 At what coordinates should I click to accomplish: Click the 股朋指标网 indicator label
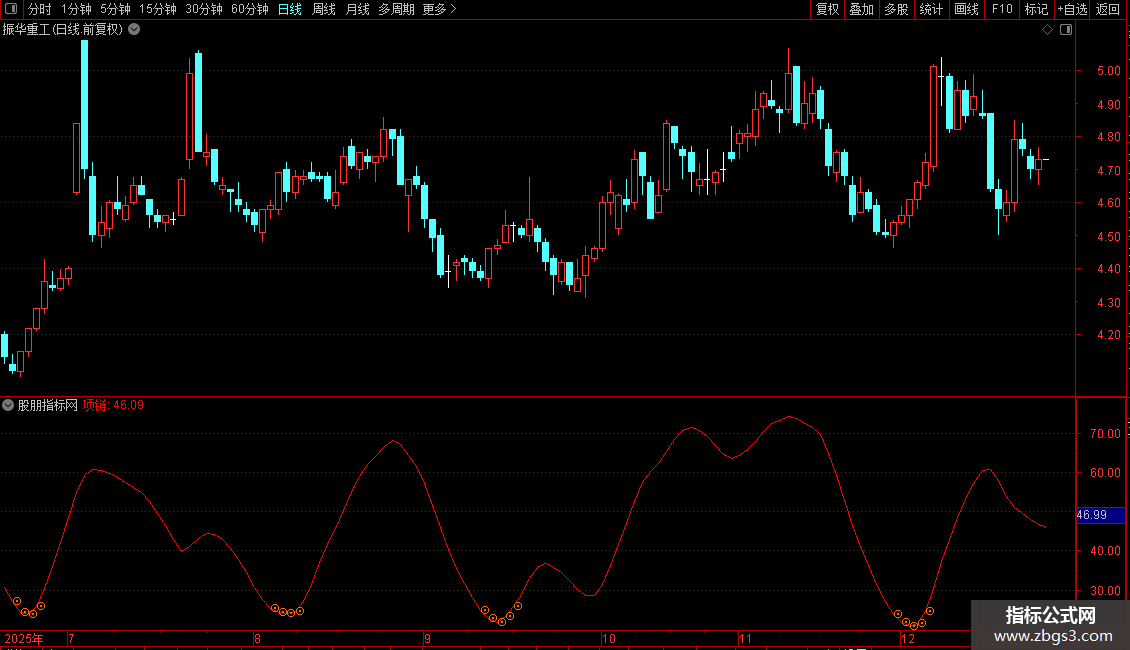pyautogui.click(x=48, y=405)
